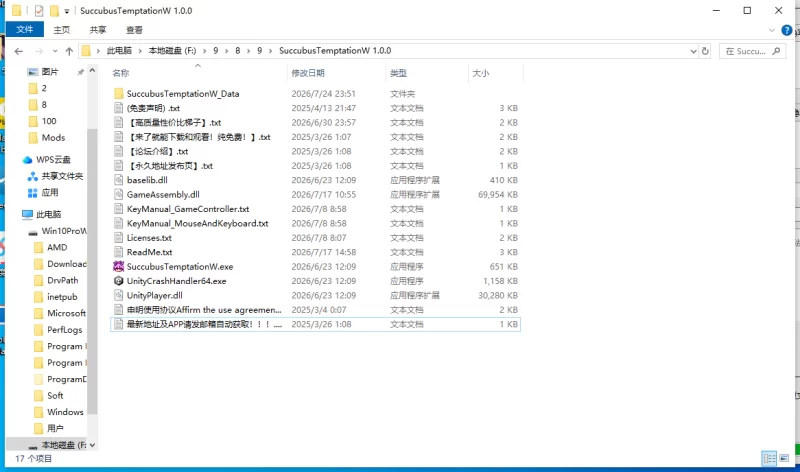This screenshot has width=800, height=472.
Task: Select the 用户 folder in tree
Action: [x=55, y=429]
